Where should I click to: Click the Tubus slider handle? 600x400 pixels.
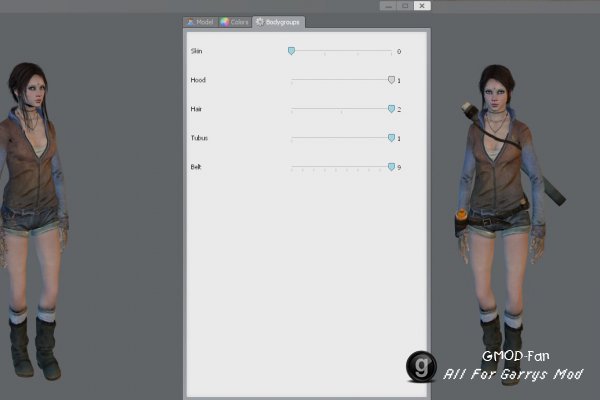pos(391,138)
